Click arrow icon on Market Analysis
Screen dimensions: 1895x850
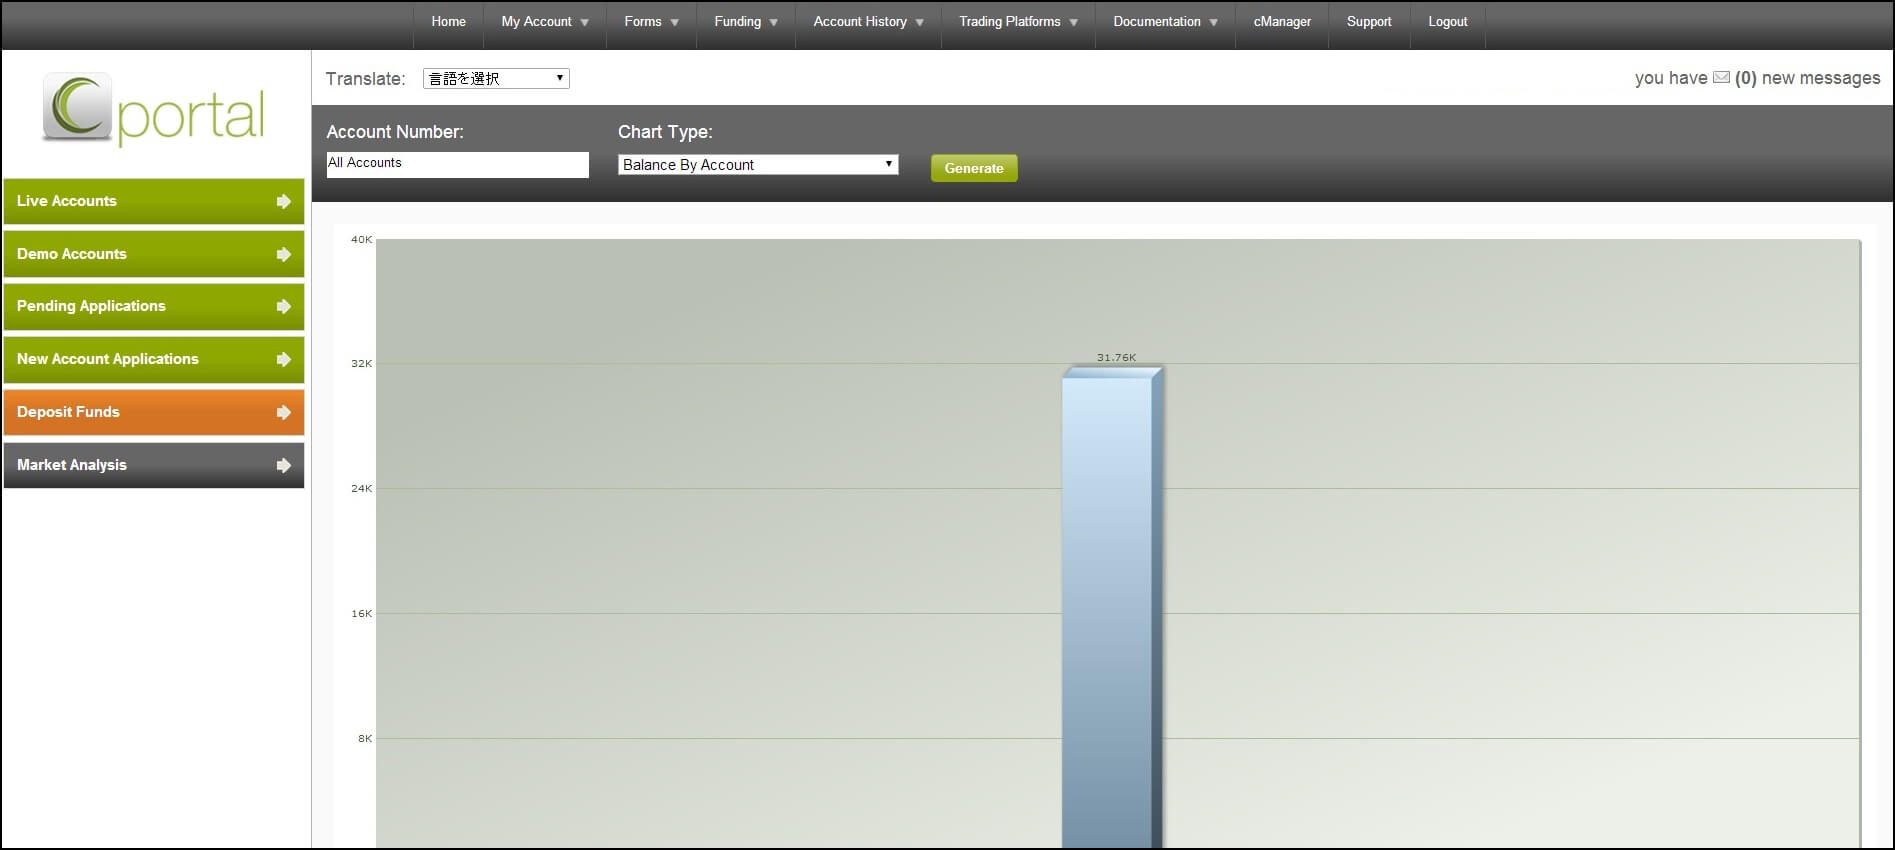pyautogui.click(x=284, y=465)
